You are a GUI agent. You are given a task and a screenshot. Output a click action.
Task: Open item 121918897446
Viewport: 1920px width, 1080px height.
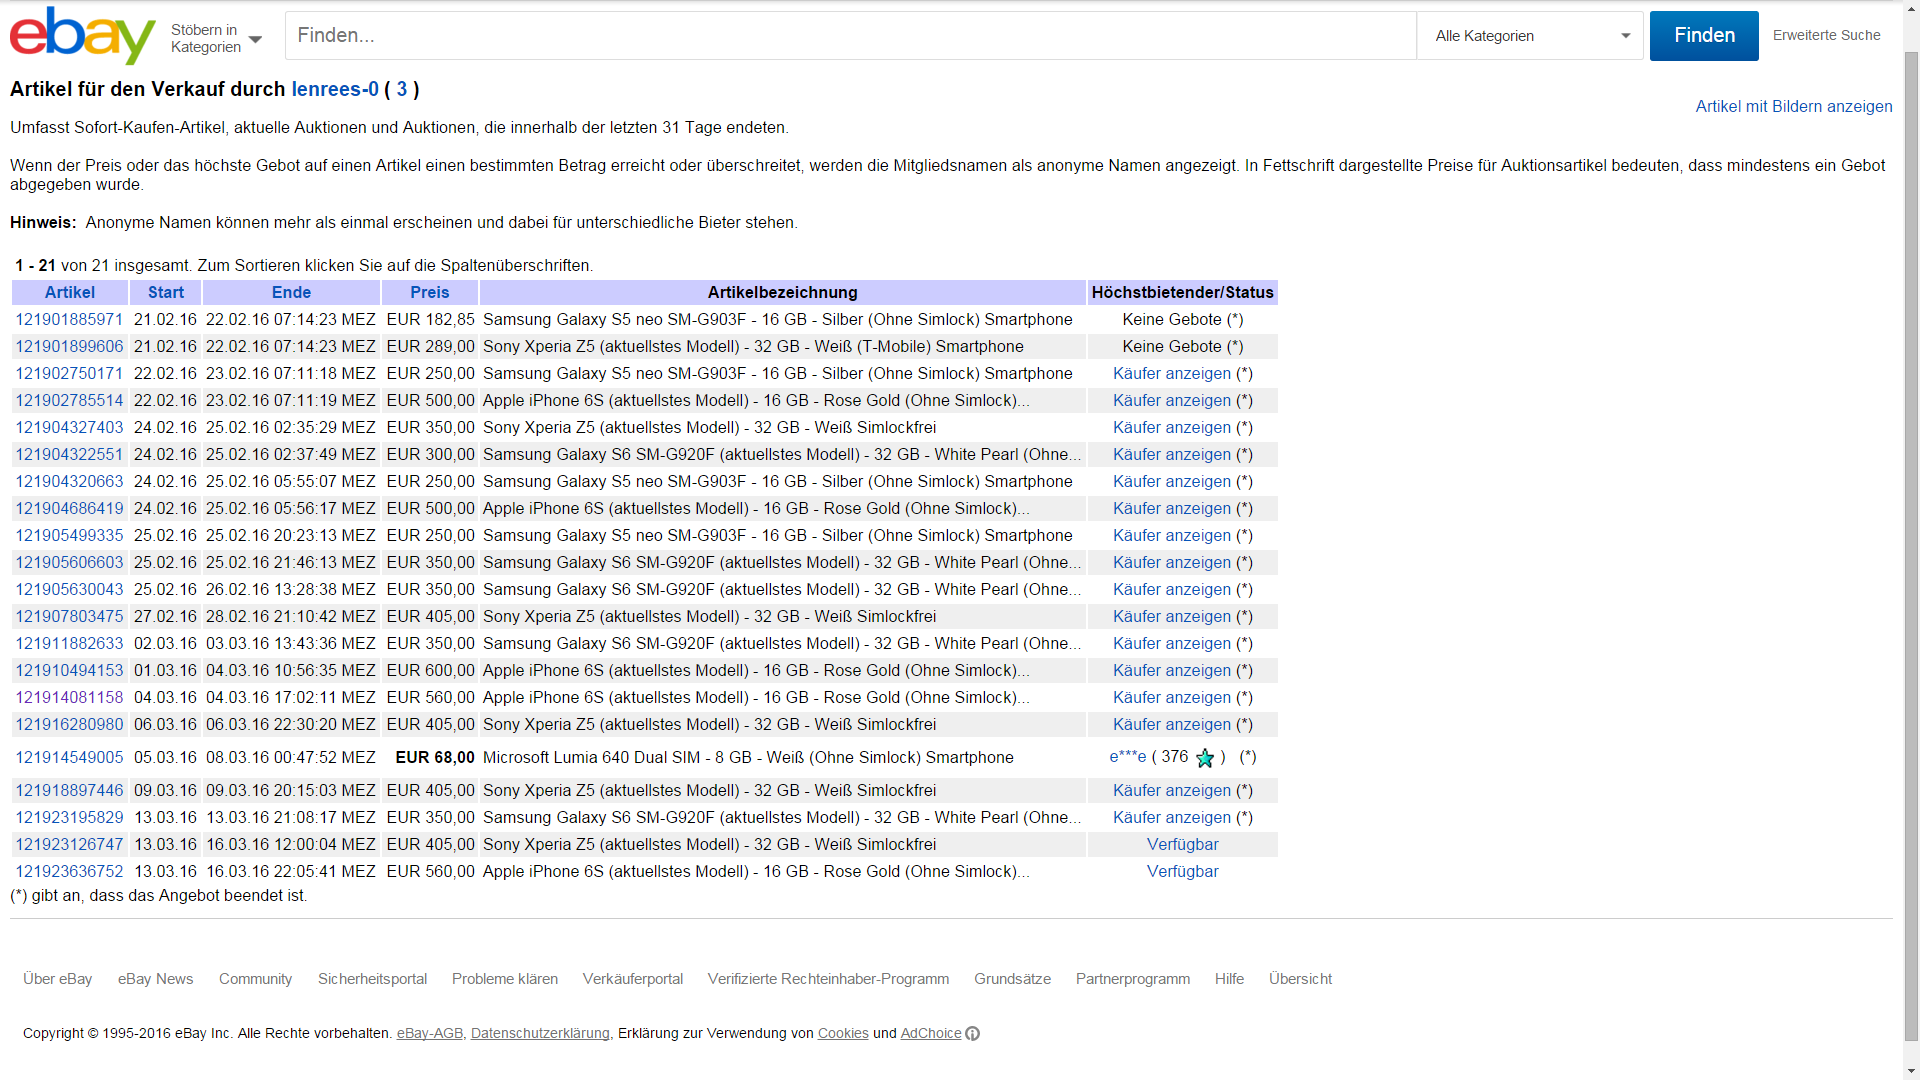(x=69, y=790)
